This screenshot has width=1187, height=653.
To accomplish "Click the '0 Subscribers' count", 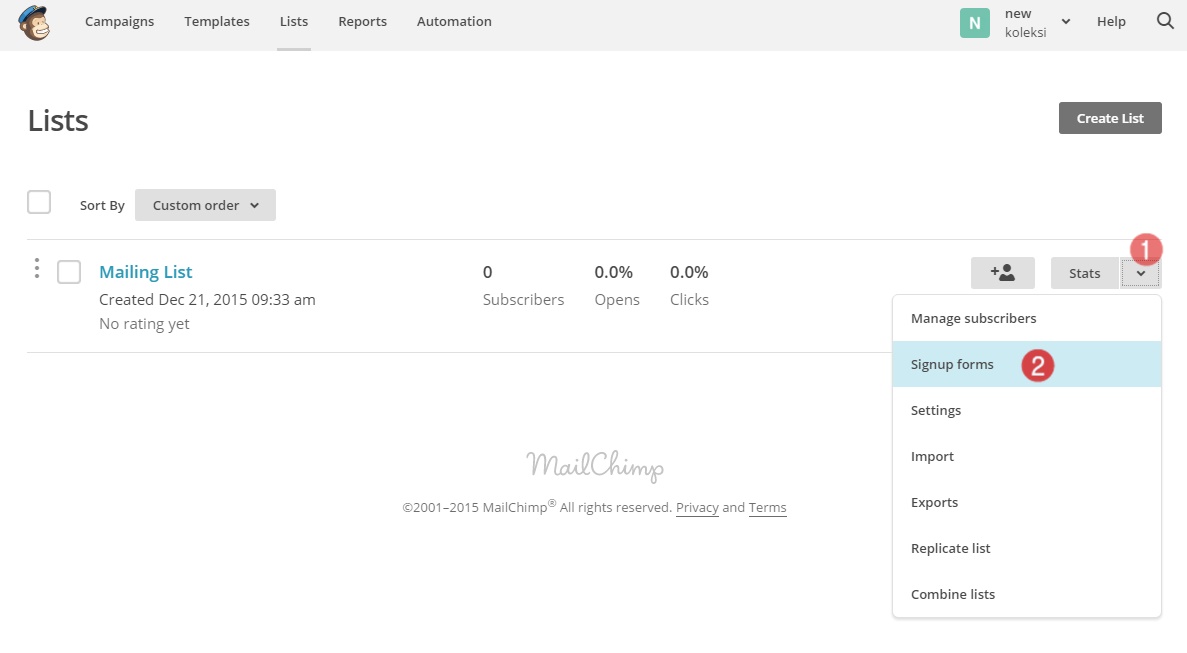I will [x=523, y=285].
